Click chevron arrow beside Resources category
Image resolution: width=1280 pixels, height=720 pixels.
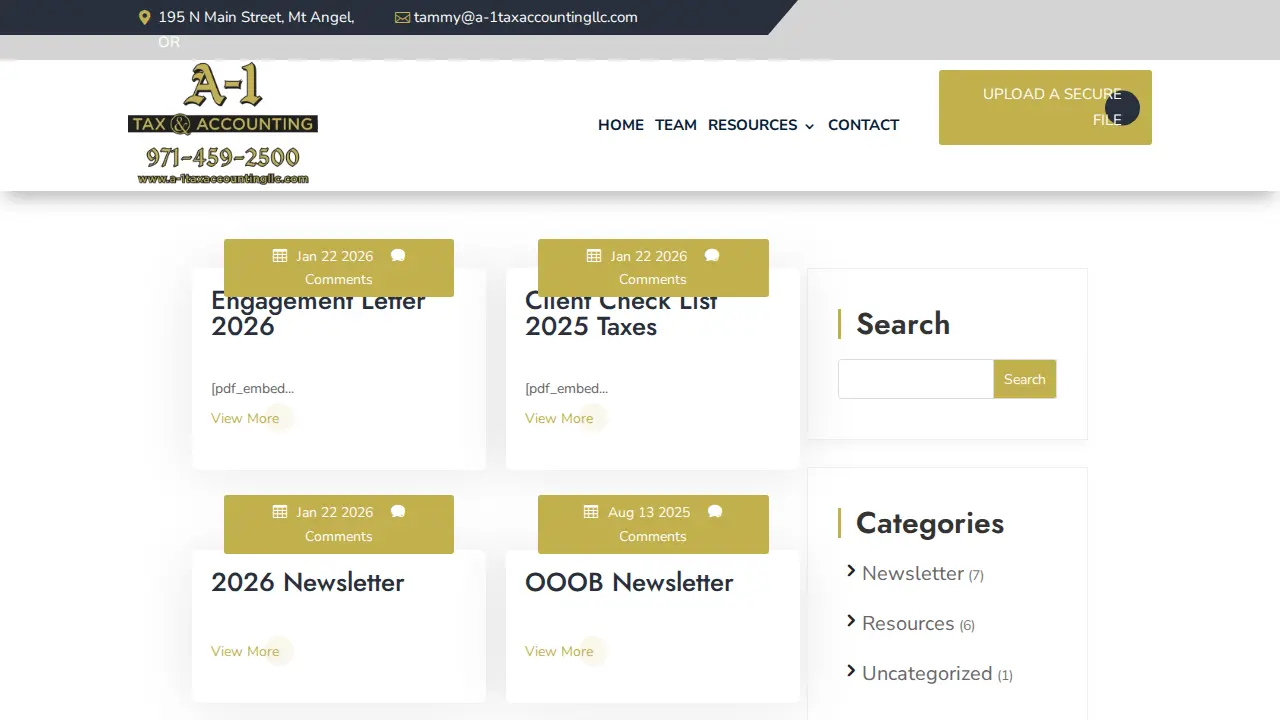[851, 621]
